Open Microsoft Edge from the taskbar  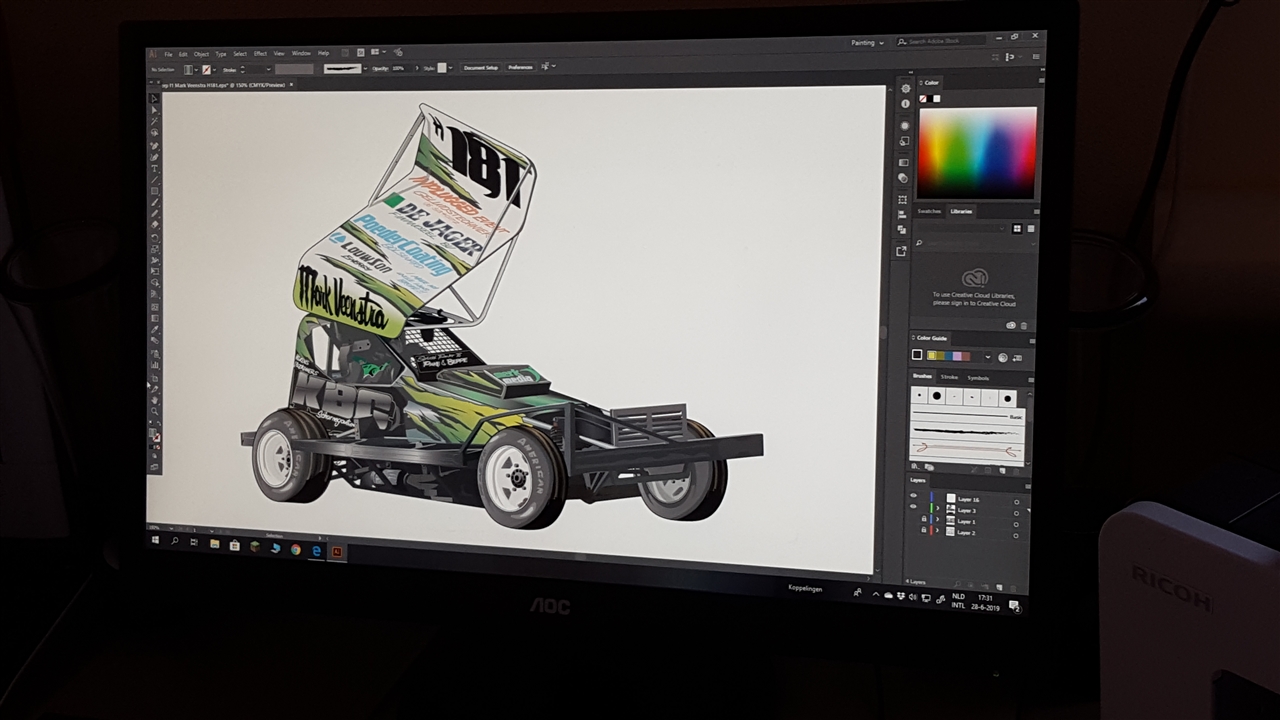(316, 550)
